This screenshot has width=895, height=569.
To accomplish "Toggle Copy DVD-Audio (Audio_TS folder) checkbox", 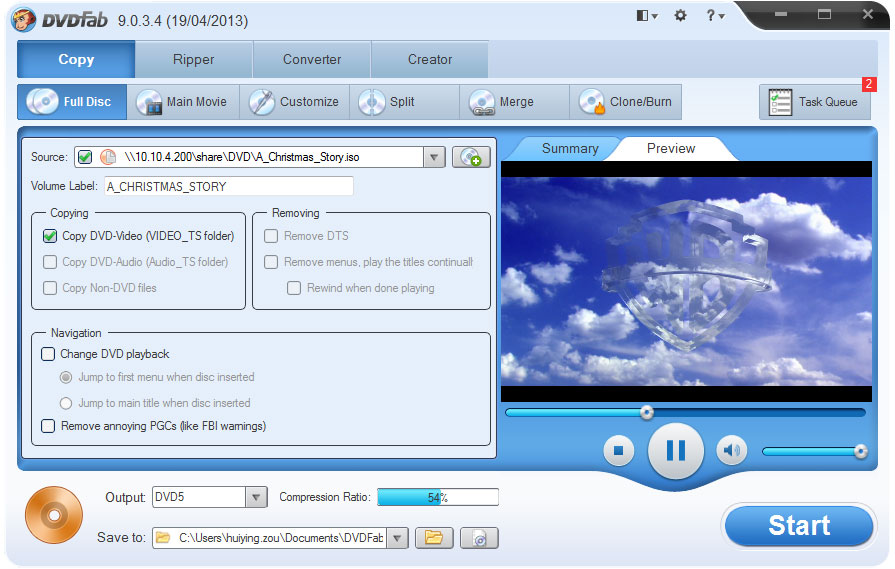I will click(50, 262).
